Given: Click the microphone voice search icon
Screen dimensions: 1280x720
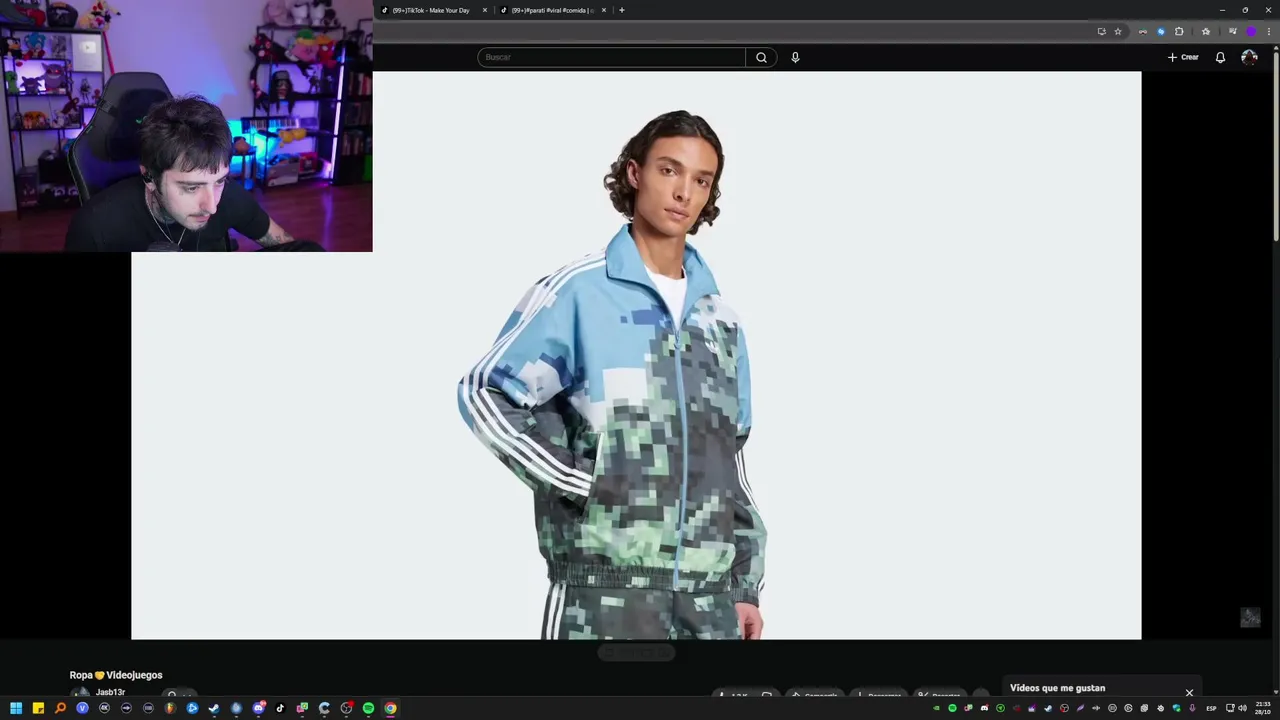Looking at the screenshot, I should coord(795,57).
